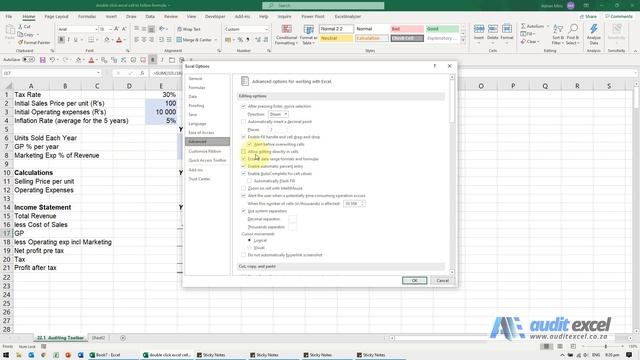Viewport: 640px width, 360px height.
Task: Click the increase font size icon
Action: tap(117, 29)
